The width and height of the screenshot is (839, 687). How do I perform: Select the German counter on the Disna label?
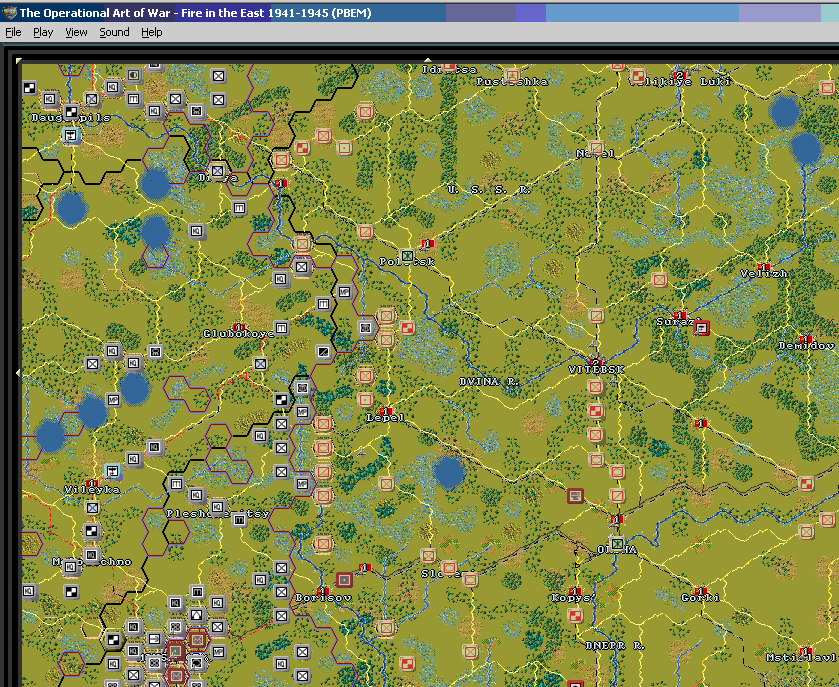(x=217, y=171)
